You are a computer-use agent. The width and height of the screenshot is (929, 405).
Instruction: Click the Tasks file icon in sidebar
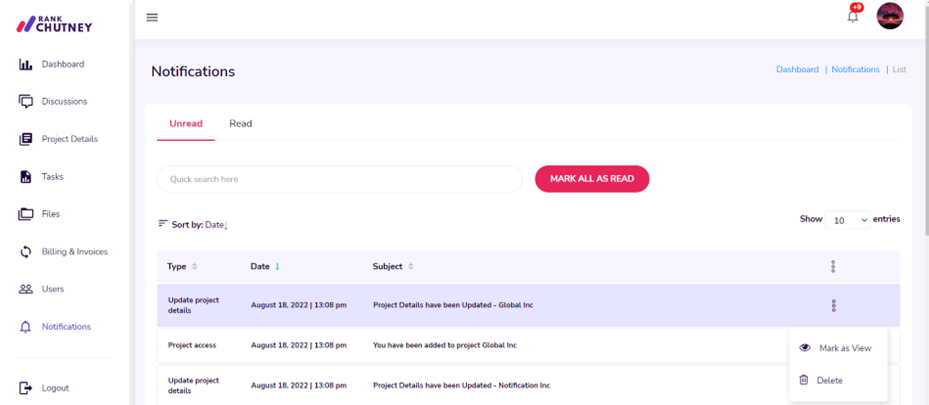point(25,176)
